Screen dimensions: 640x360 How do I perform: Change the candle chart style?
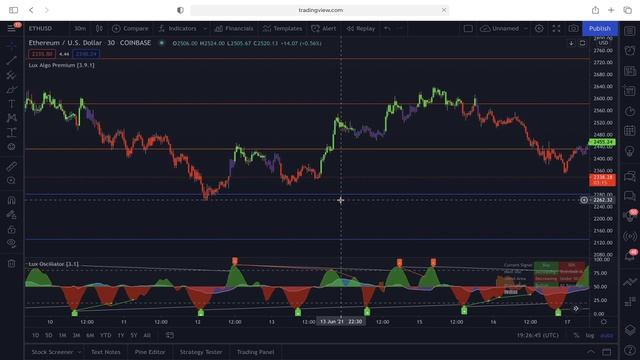99,29
